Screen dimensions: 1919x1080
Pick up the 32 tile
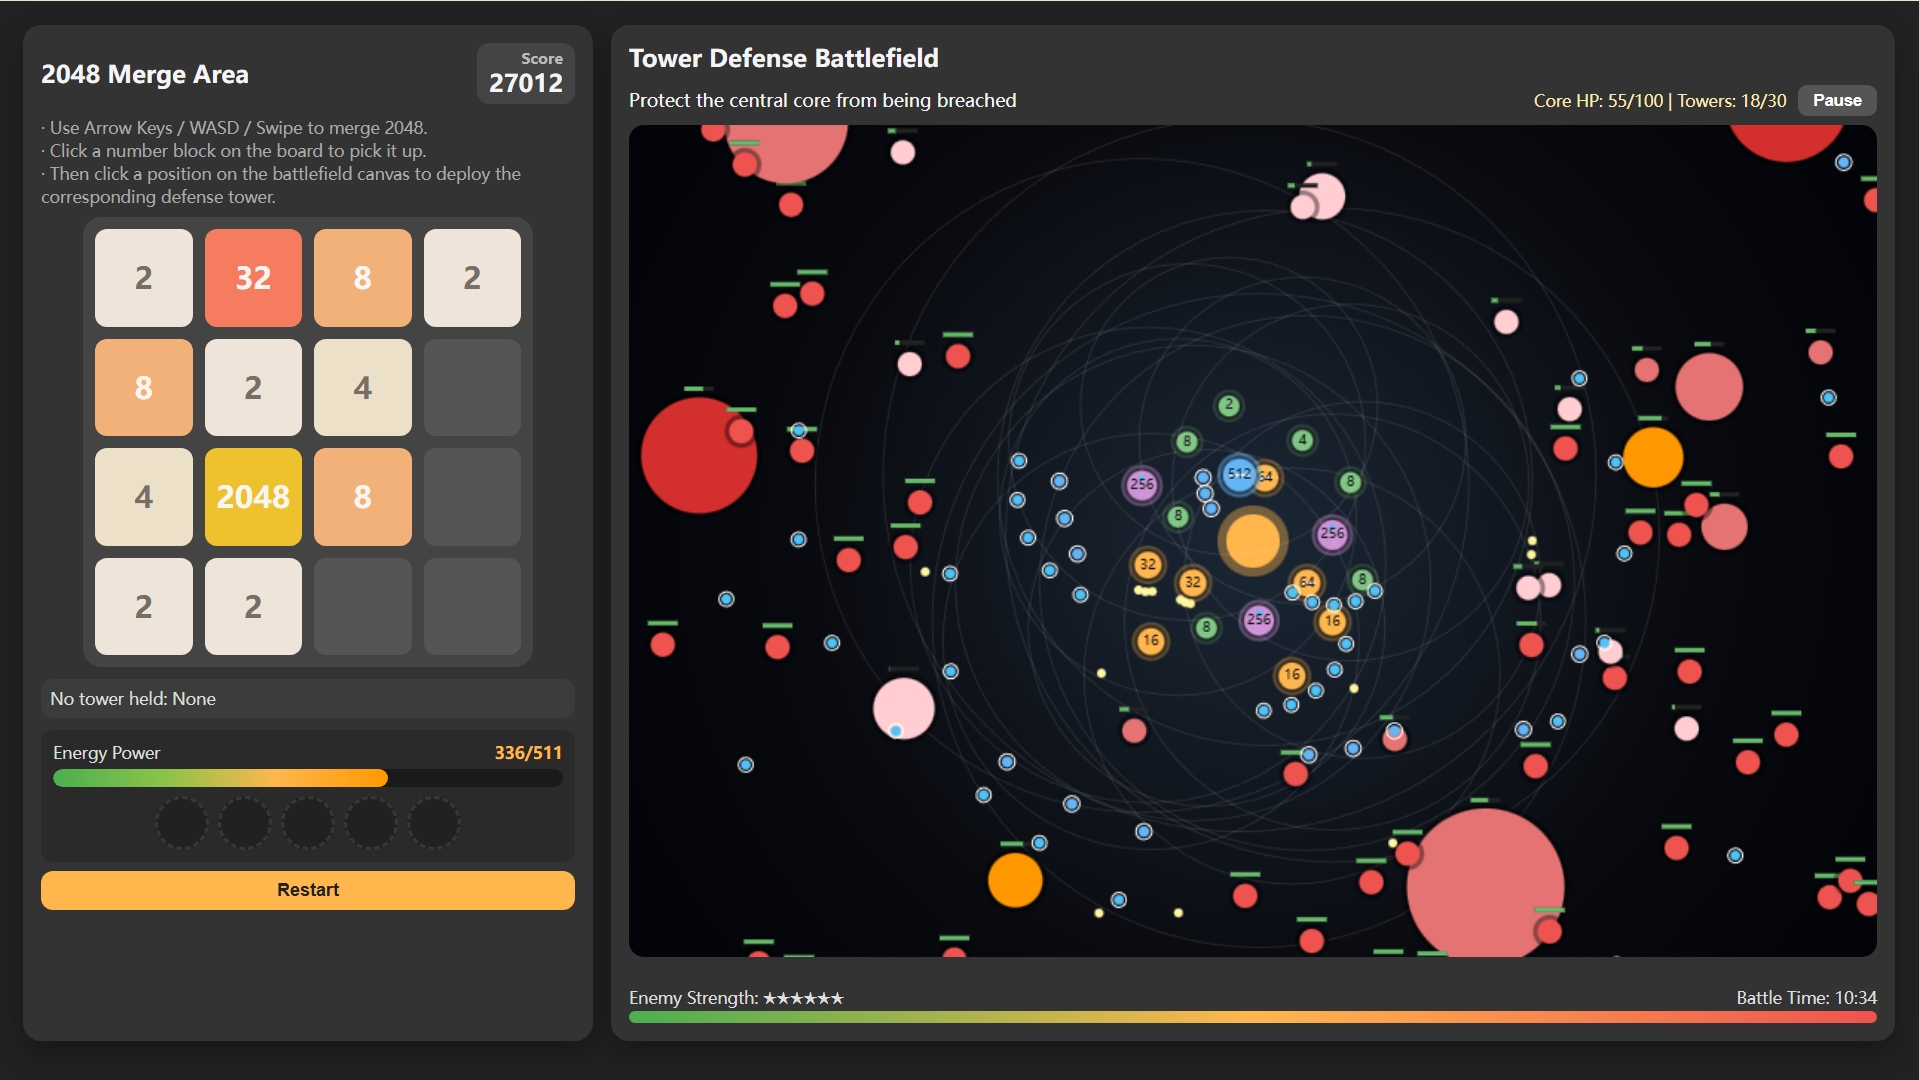click(x=253, y=278)
